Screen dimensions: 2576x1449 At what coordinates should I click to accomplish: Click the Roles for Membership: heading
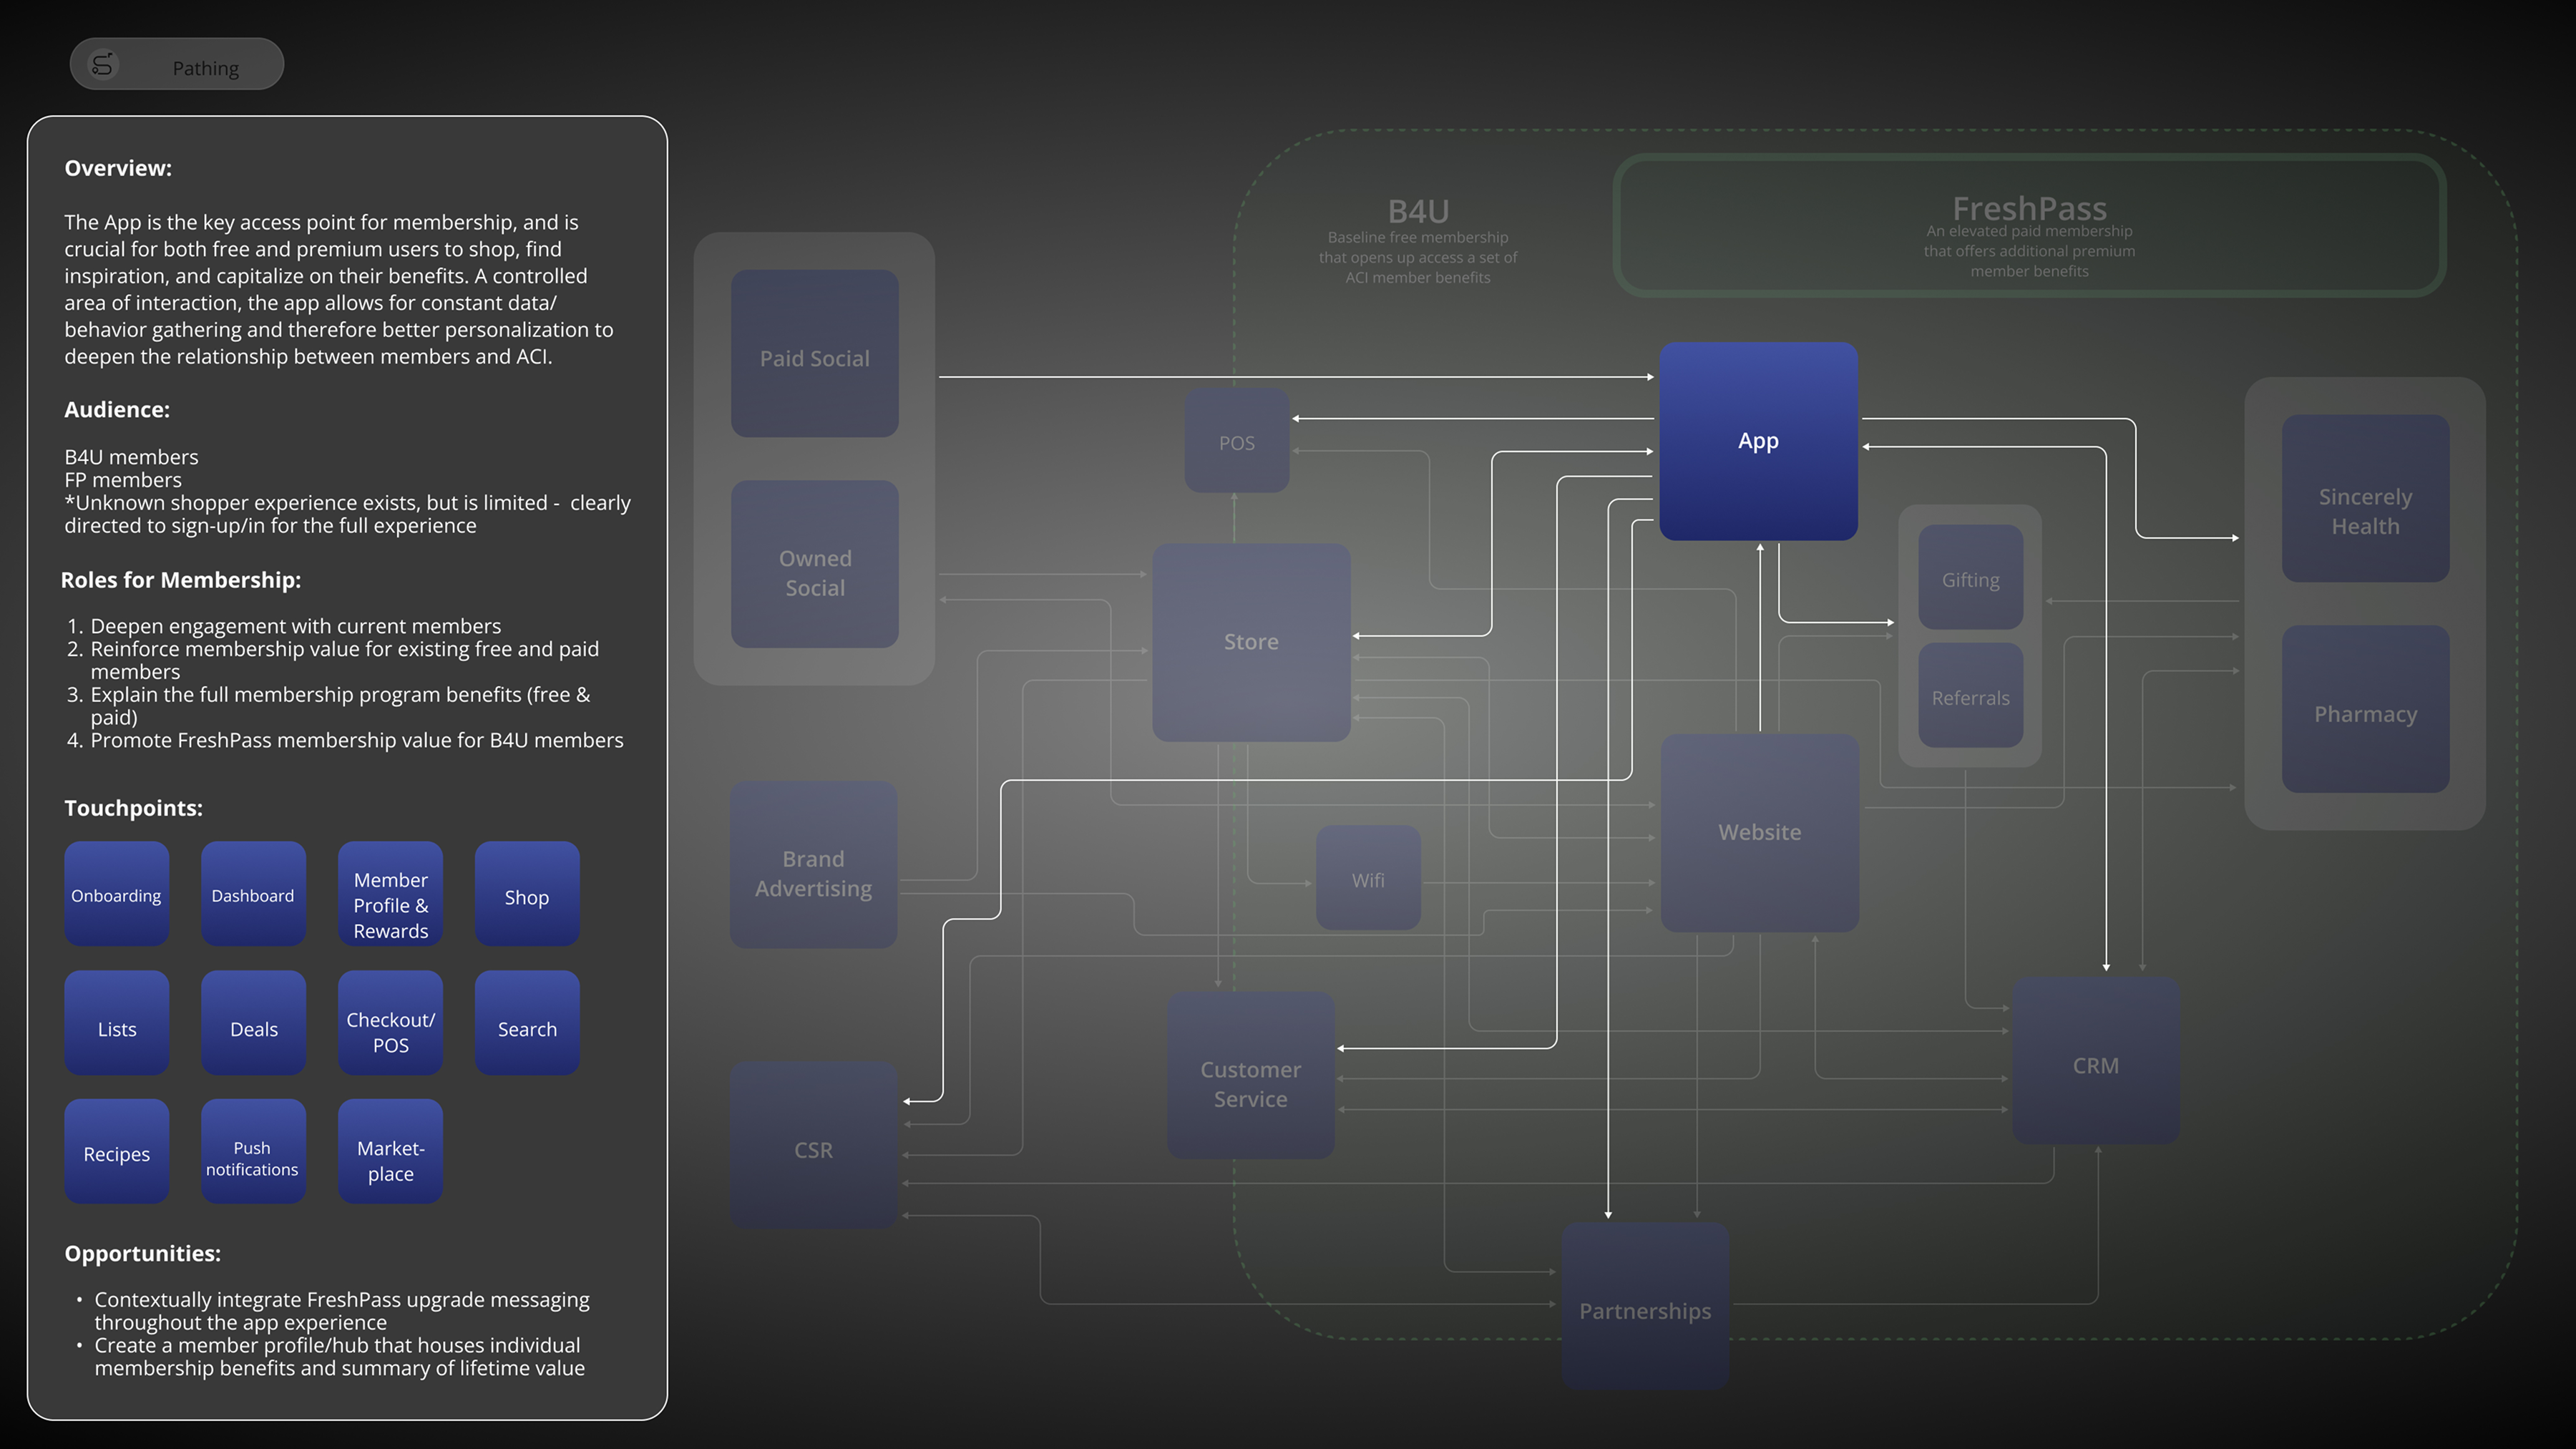pos(181,580)
